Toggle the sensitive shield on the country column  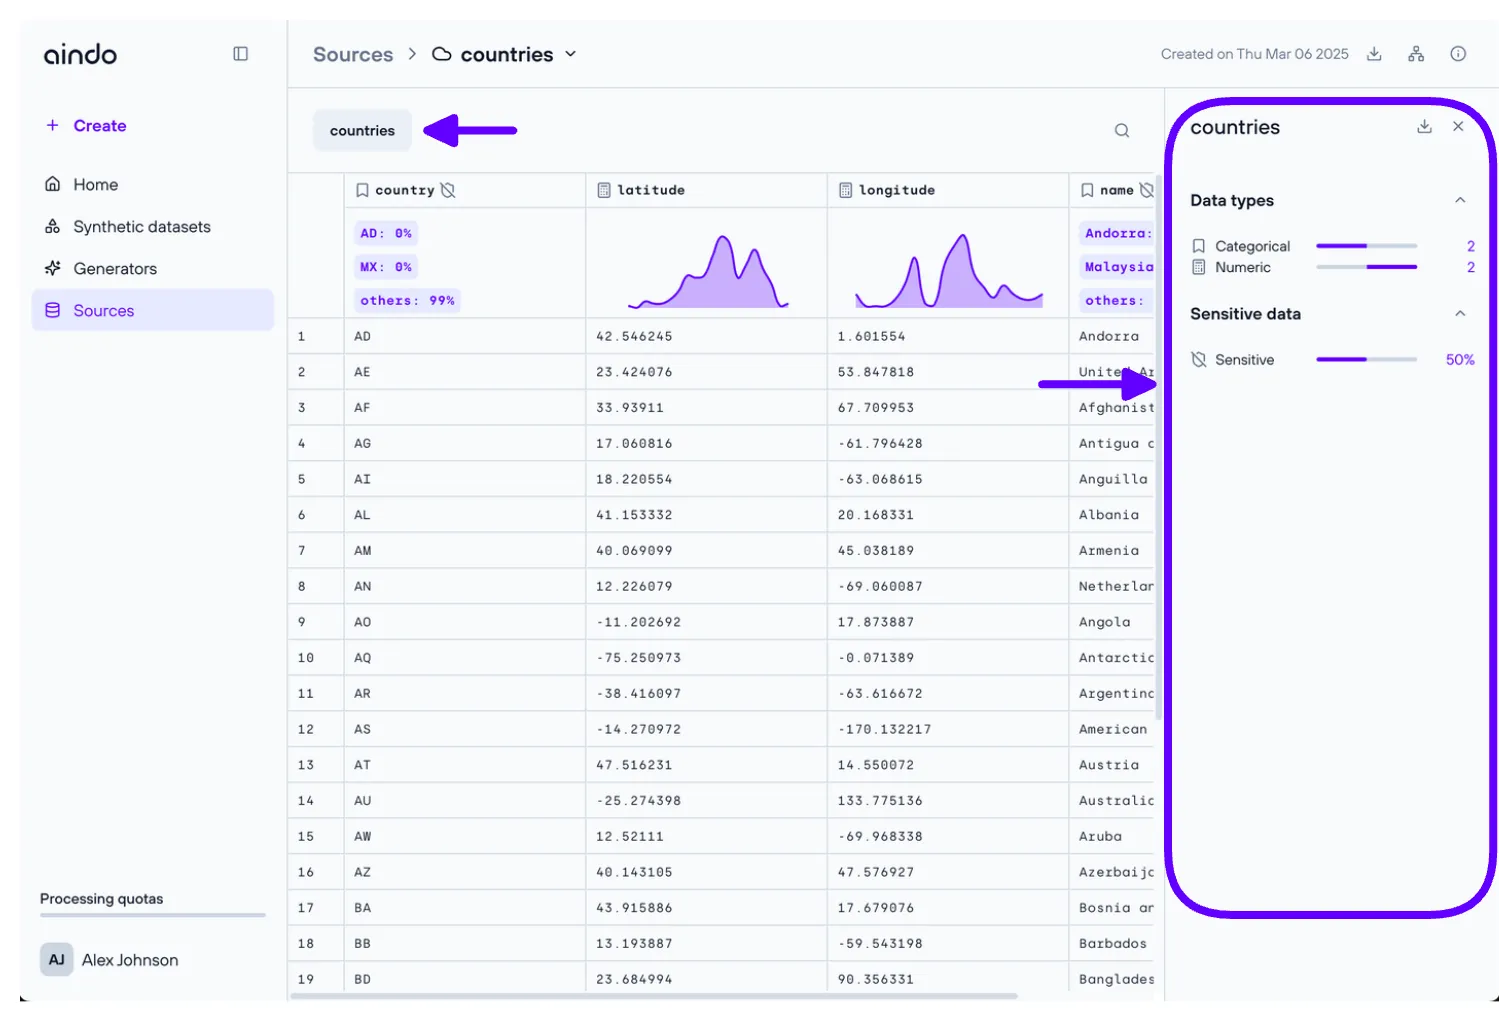[x=448, y=190]
